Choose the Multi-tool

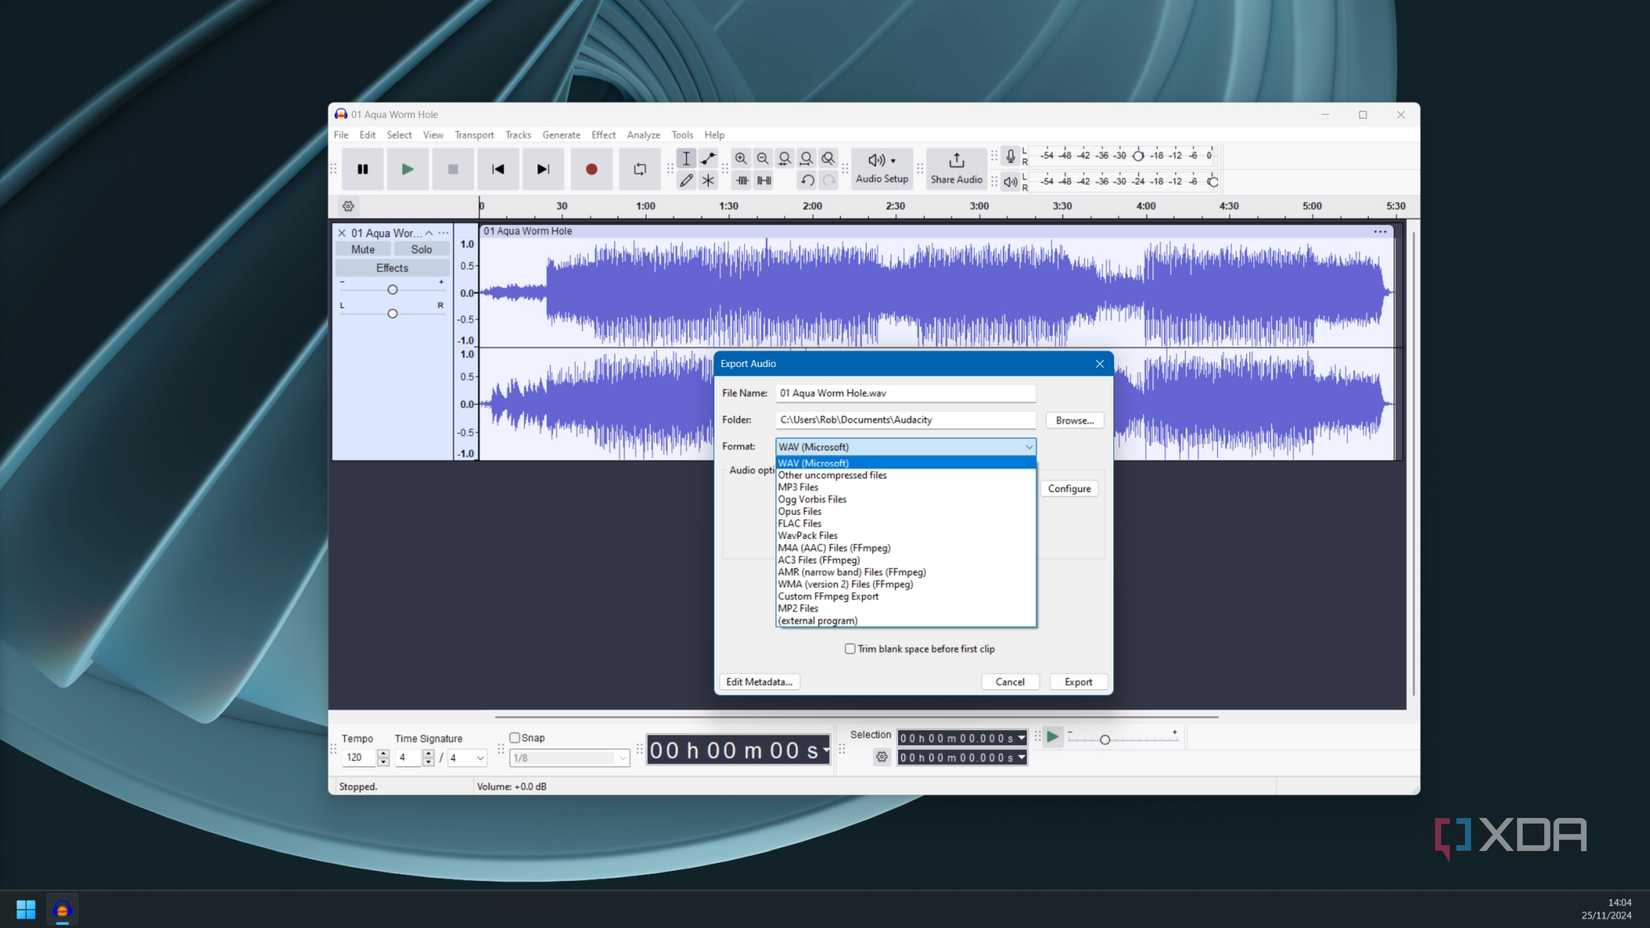(x=708, y=181)
